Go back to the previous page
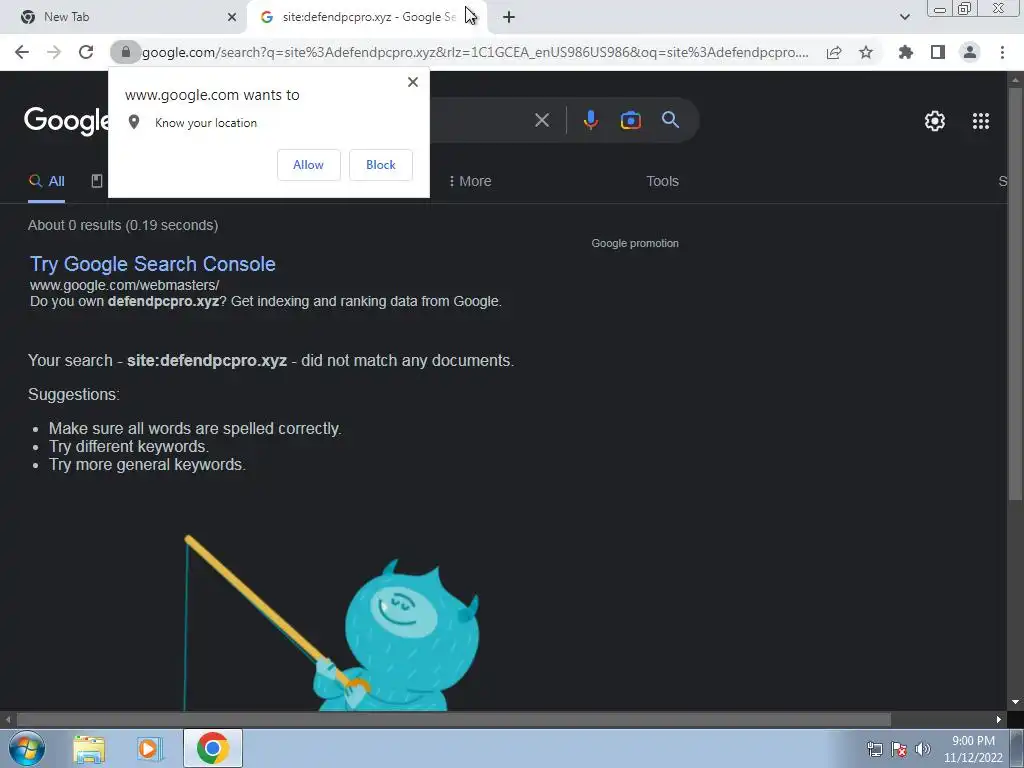 [x=22, y=52]
